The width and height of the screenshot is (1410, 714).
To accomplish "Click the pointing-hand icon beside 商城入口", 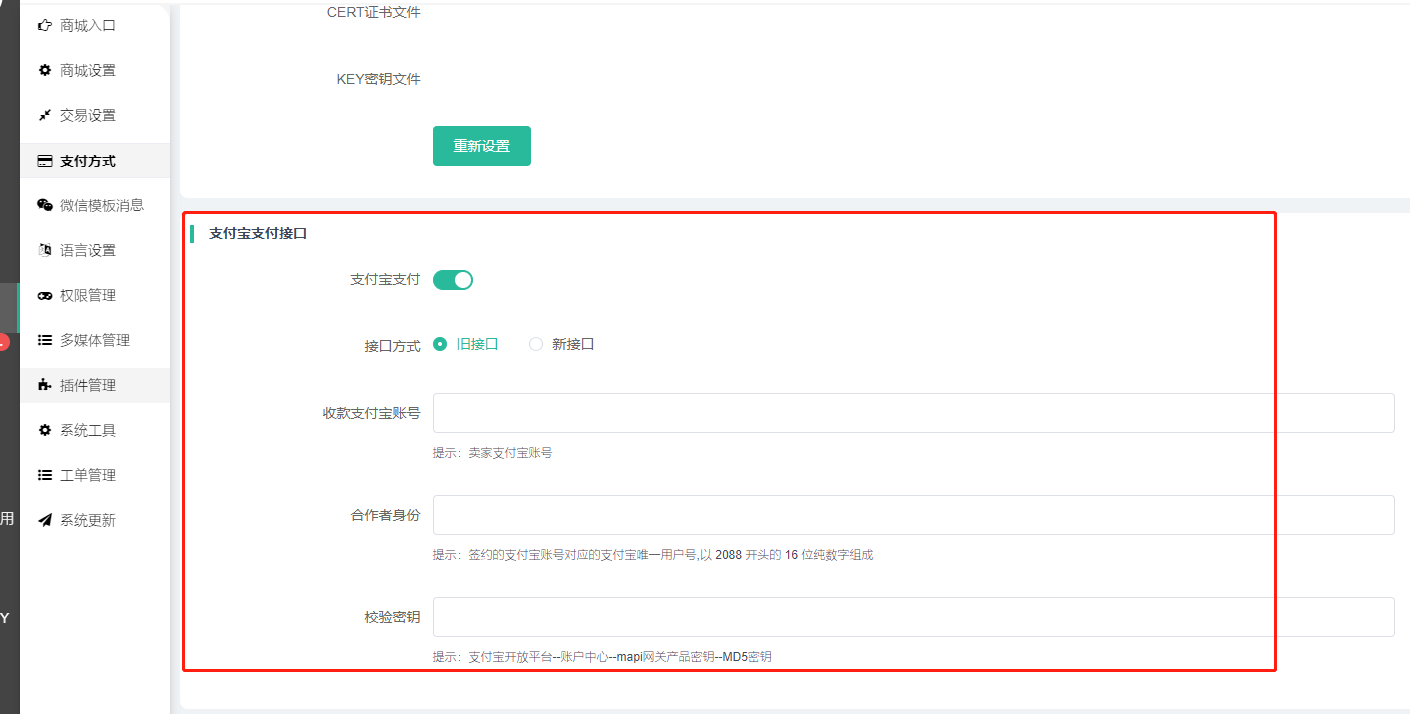I will click(x=44, y=25).
